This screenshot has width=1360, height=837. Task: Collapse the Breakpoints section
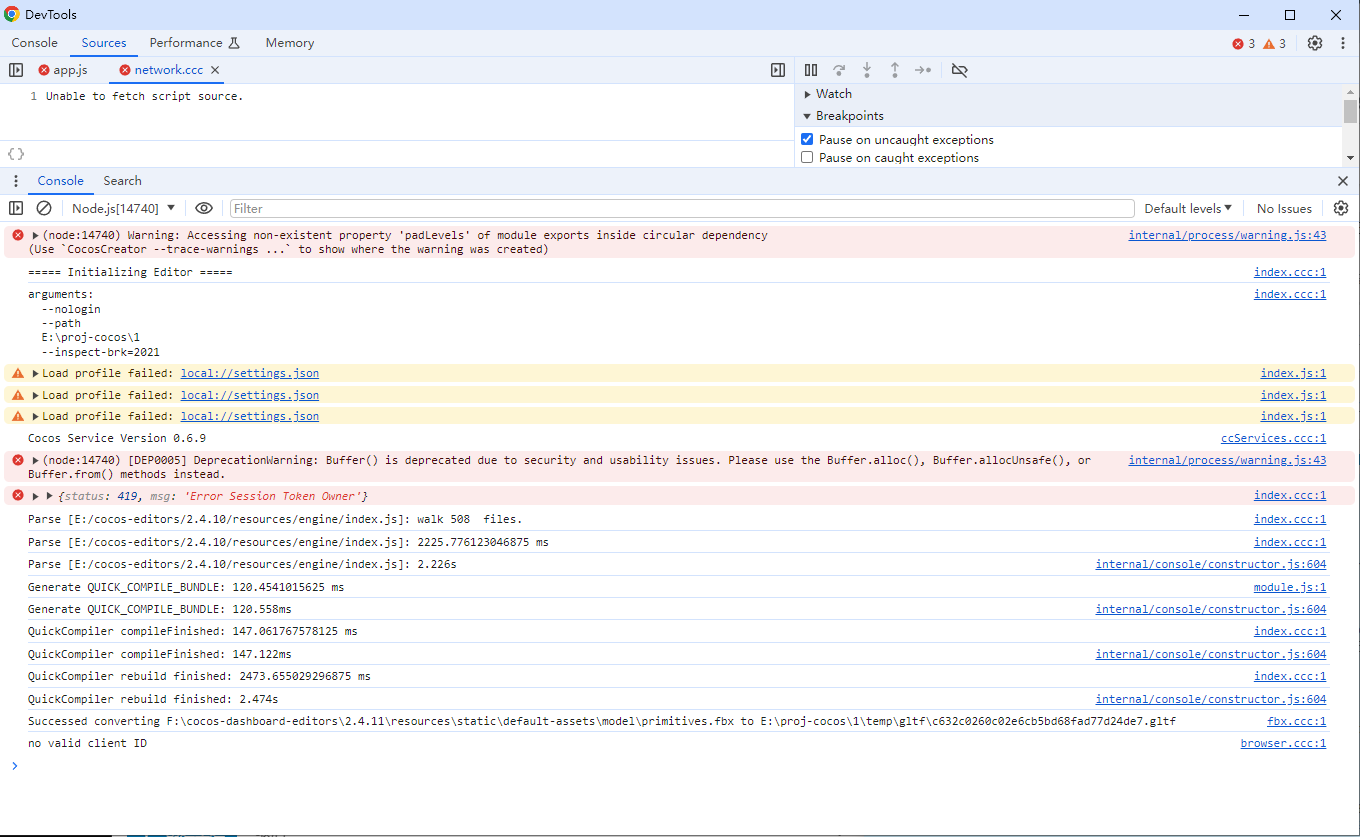click(x=808, y=116)
